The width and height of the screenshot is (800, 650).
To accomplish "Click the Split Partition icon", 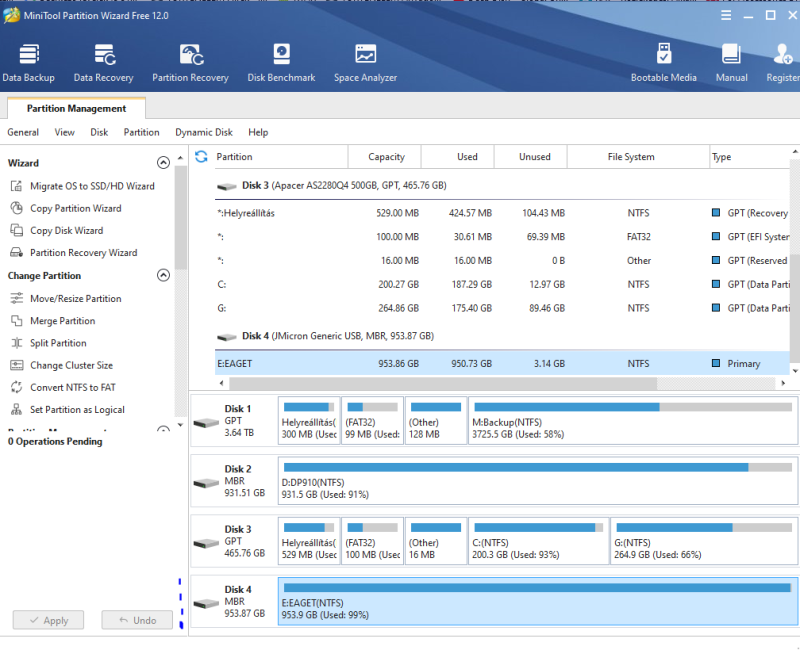I will tap(16, 343).
